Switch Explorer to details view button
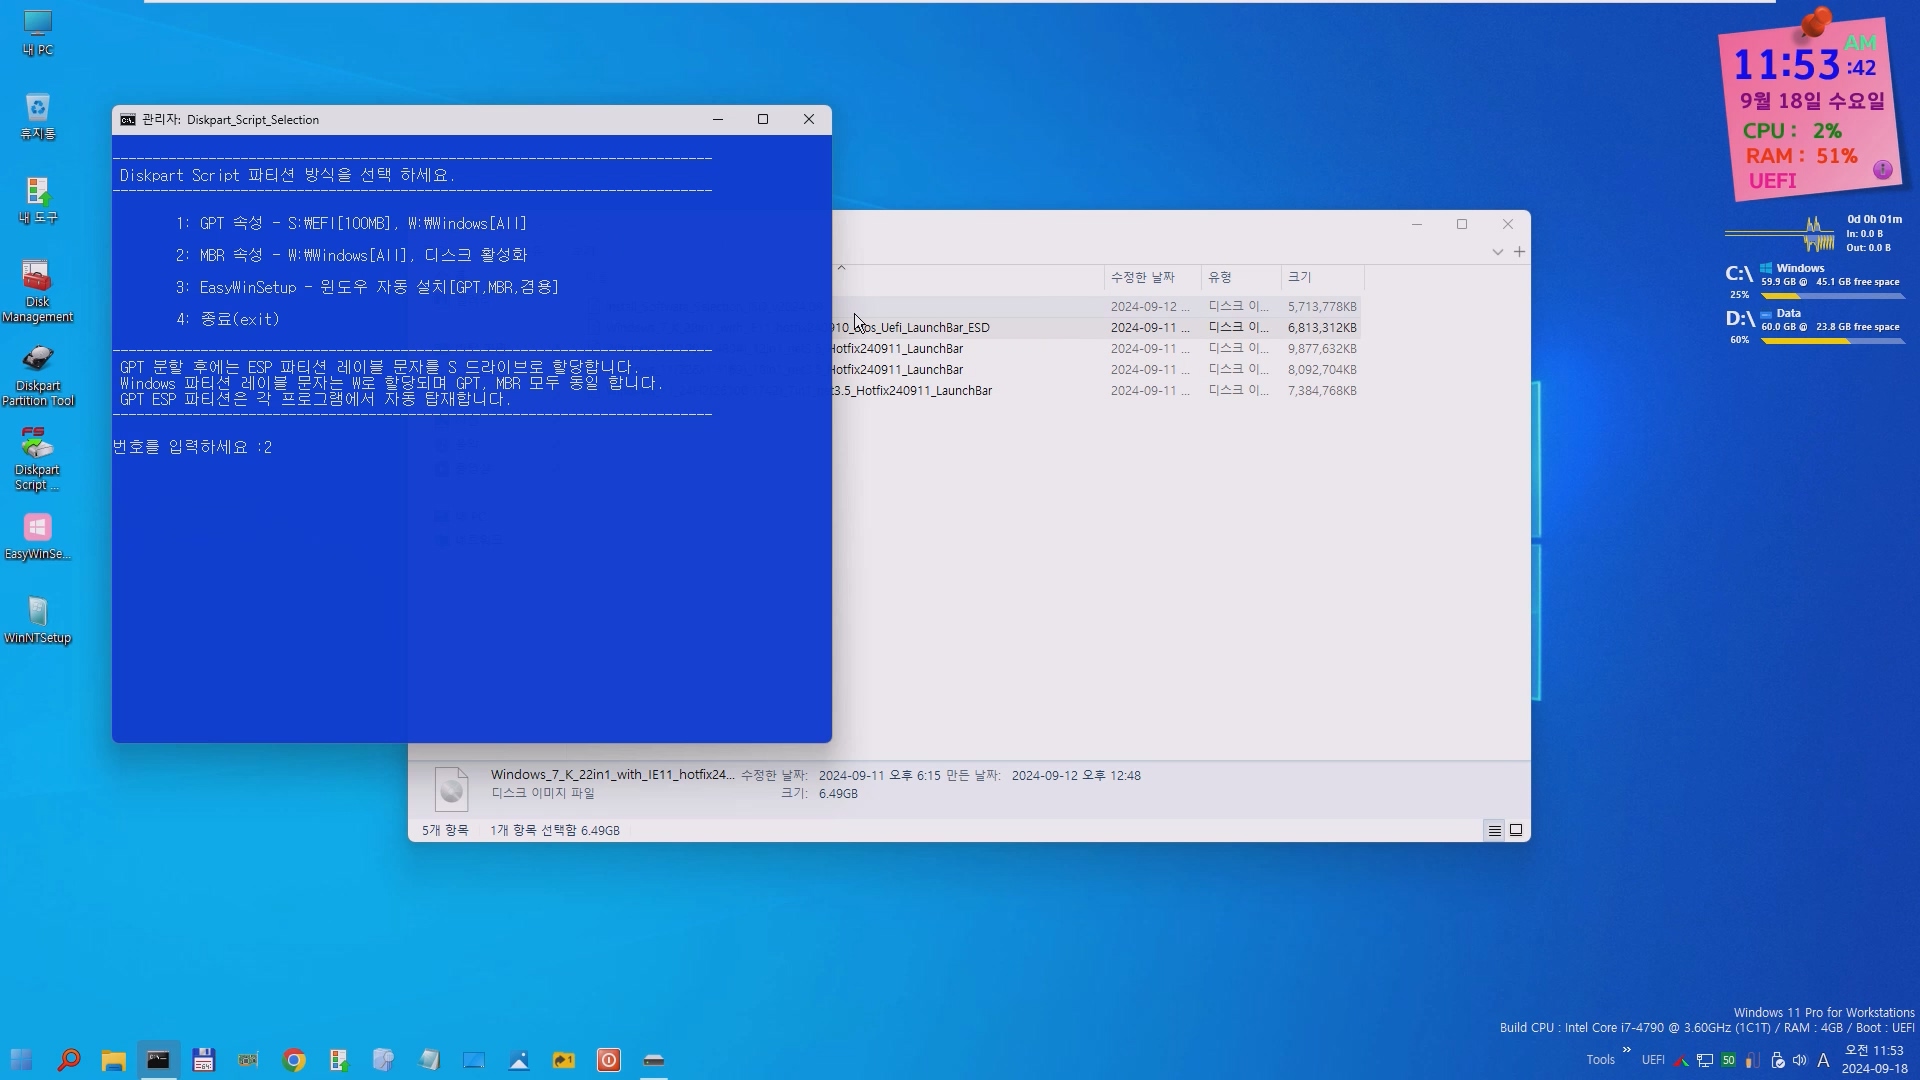This screenshot has height=1080, width=1920. [1494, 830]
